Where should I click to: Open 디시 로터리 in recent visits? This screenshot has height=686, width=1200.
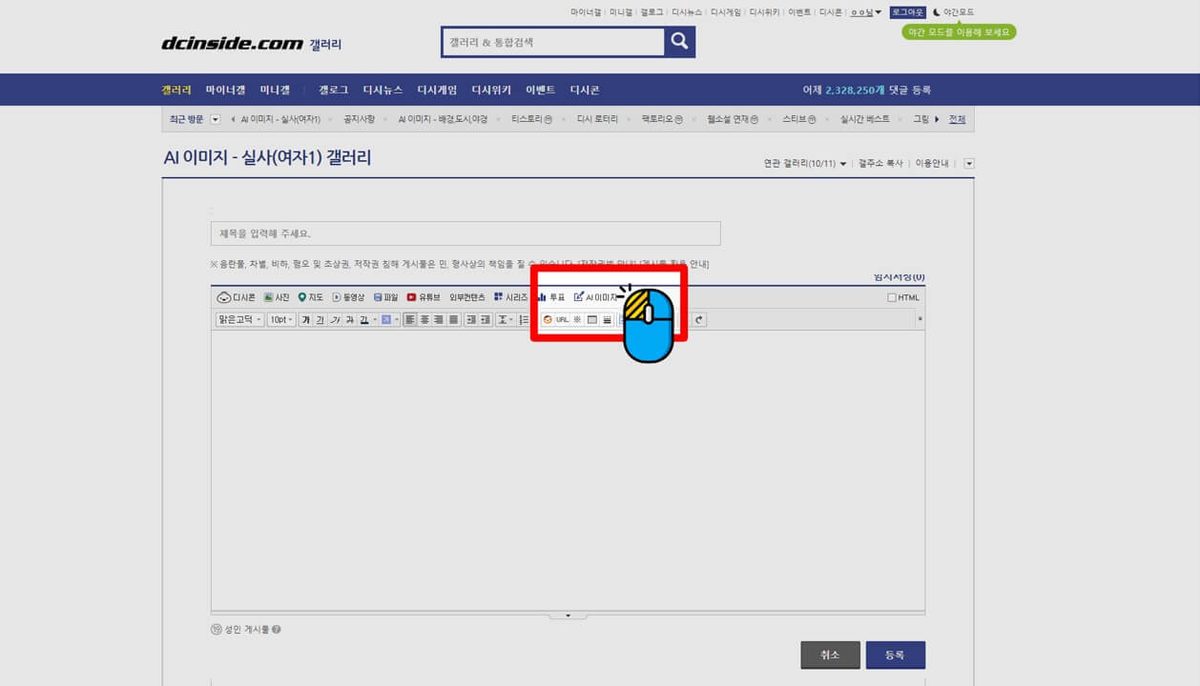(597, 119)
